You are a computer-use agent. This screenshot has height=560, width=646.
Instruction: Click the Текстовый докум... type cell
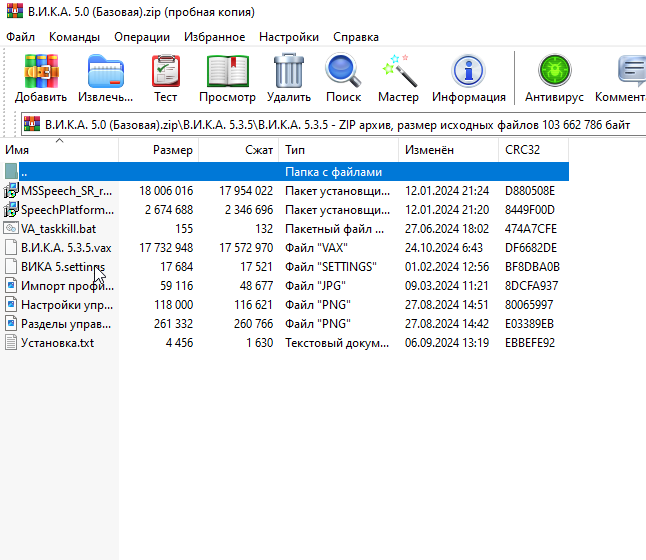point(337,342)
